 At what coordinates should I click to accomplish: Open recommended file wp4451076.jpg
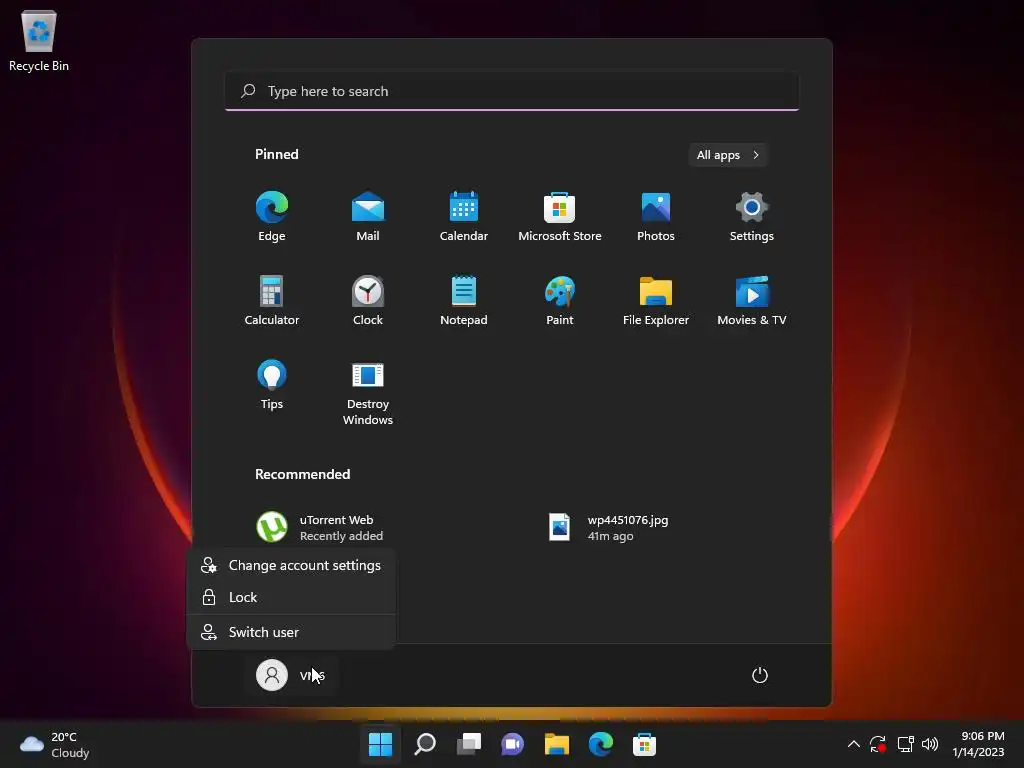609,527
